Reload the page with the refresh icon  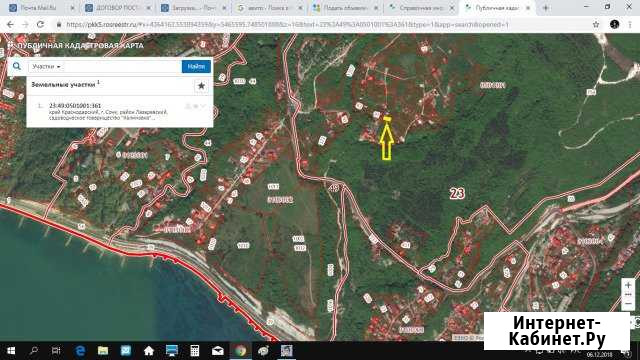[x=40, y=24]
